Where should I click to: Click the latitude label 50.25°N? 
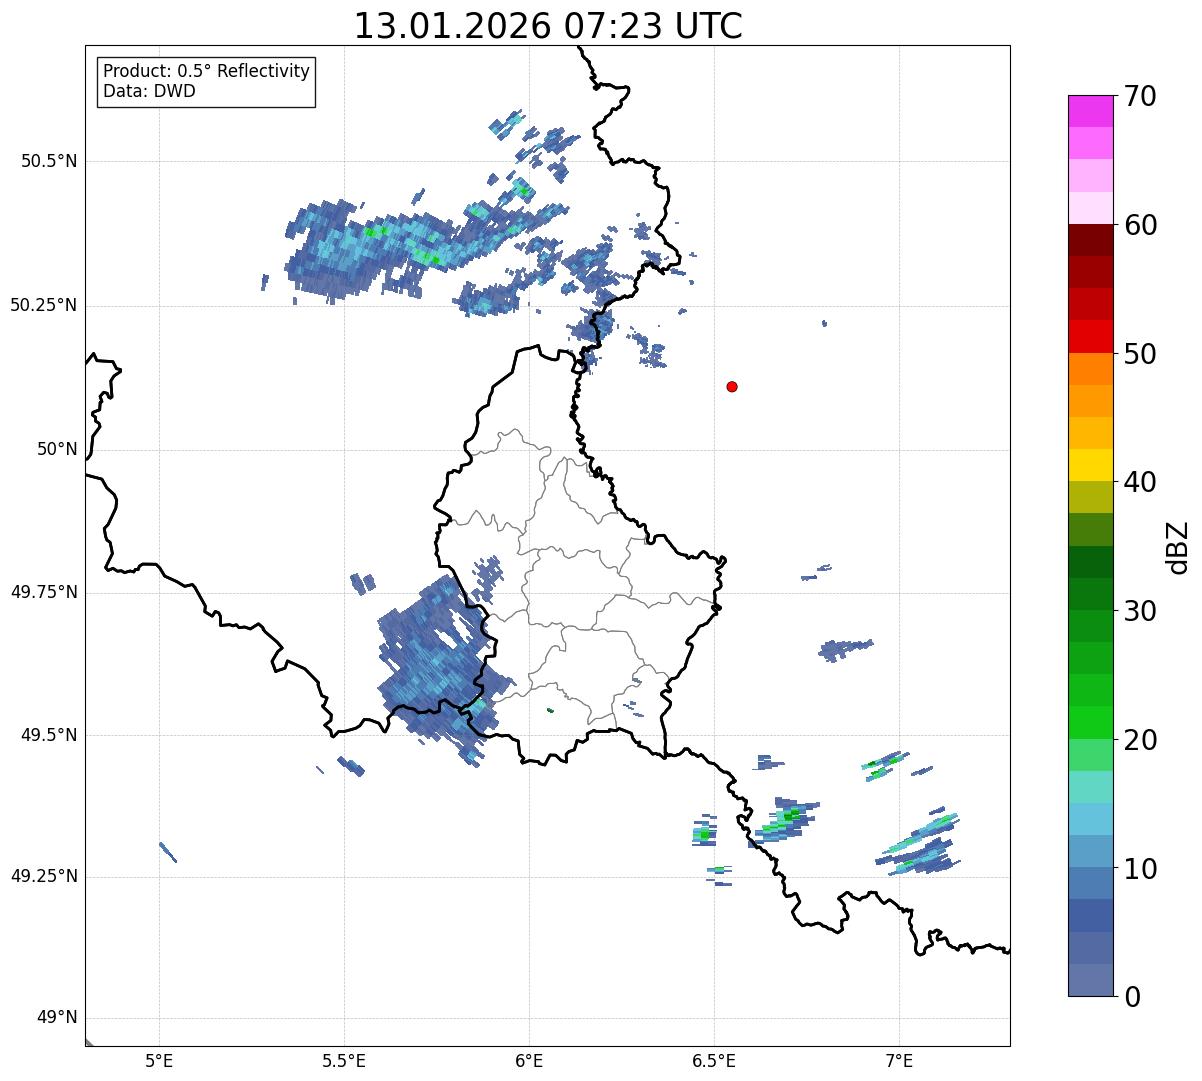[43, 305]
